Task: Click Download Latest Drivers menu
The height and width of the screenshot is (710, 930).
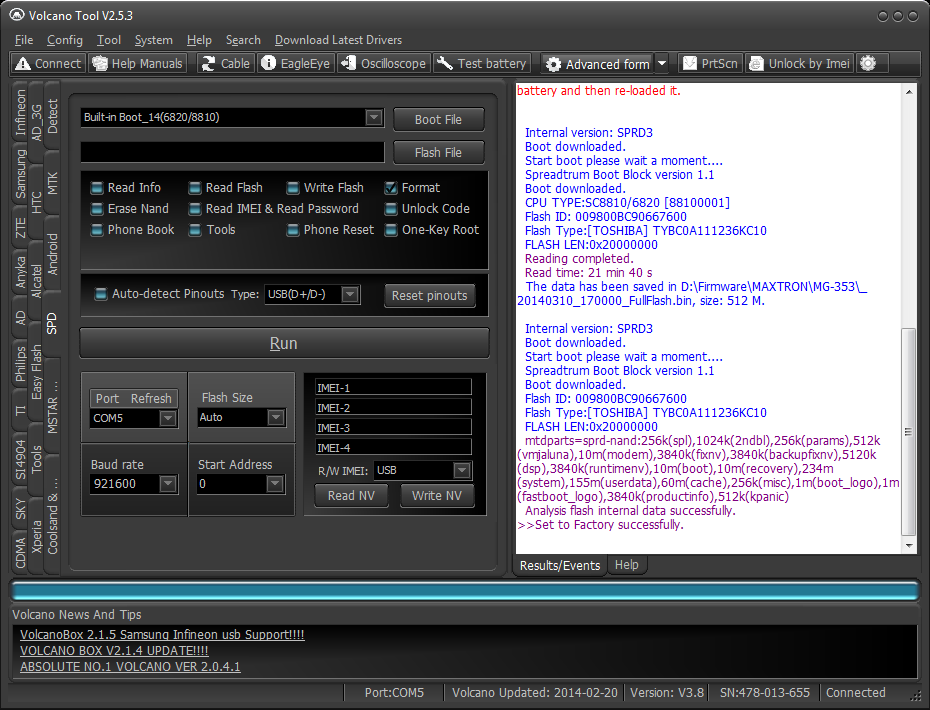Action: pos(338,40)
